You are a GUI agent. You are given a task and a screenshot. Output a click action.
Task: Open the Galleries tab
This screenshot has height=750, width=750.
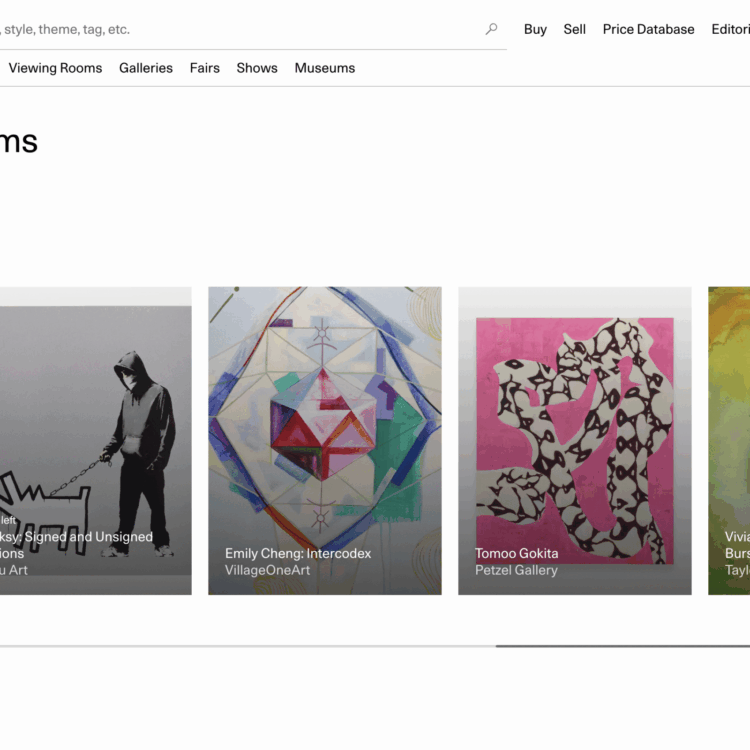pos(146,68)
